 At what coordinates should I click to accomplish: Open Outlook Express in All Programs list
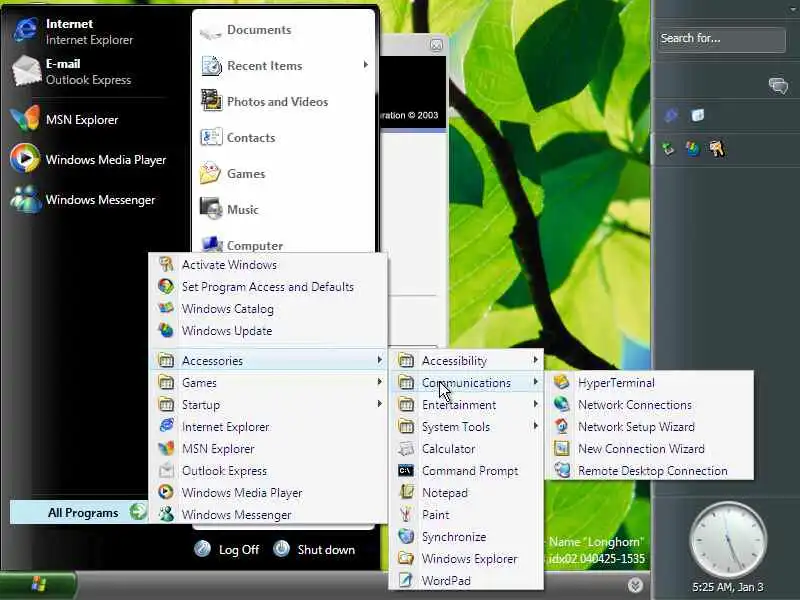click(269, 470)
